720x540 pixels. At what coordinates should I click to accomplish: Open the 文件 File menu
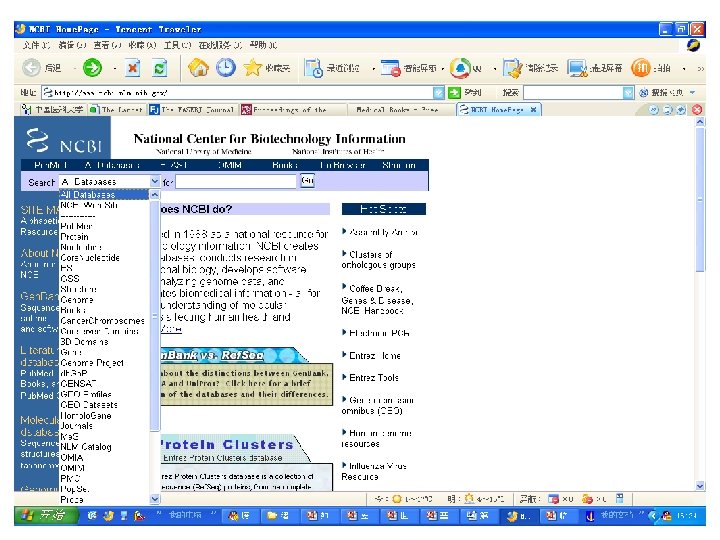pos(36,45)
